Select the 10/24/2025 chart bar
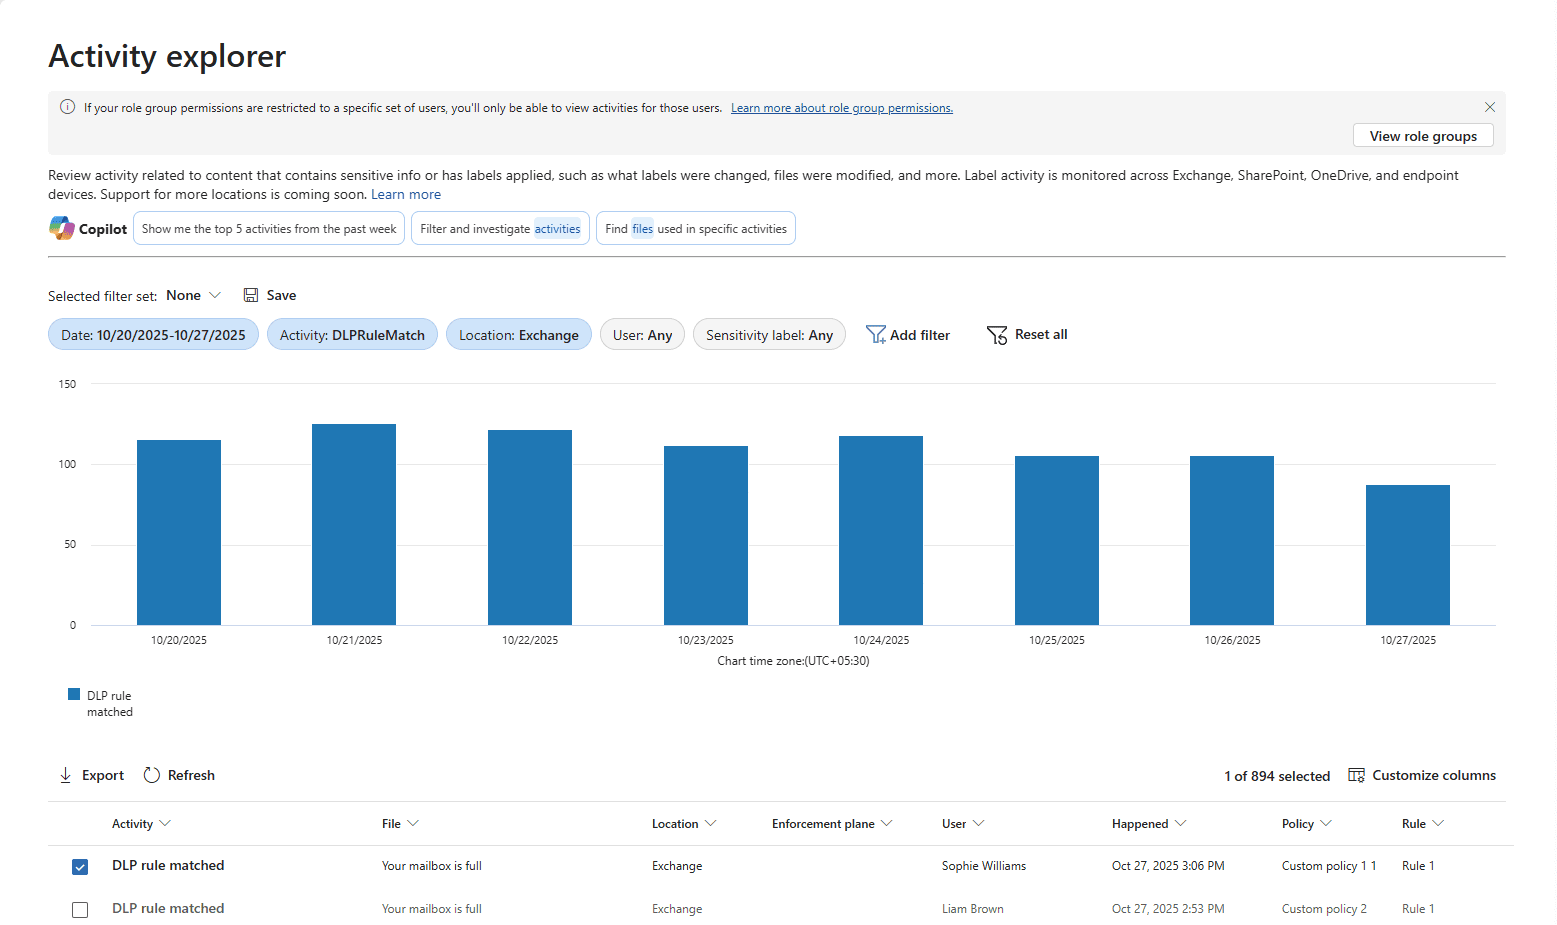This screenshot has width=1557, height=925. (880, 530)
